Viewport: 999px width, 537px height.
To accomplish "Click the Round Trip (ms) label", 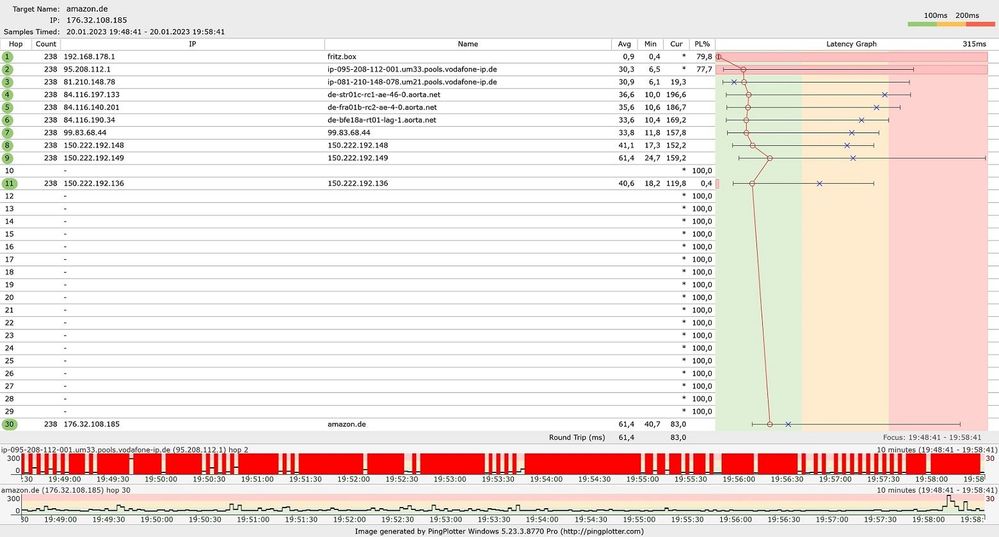I will [x=577, y=438].
